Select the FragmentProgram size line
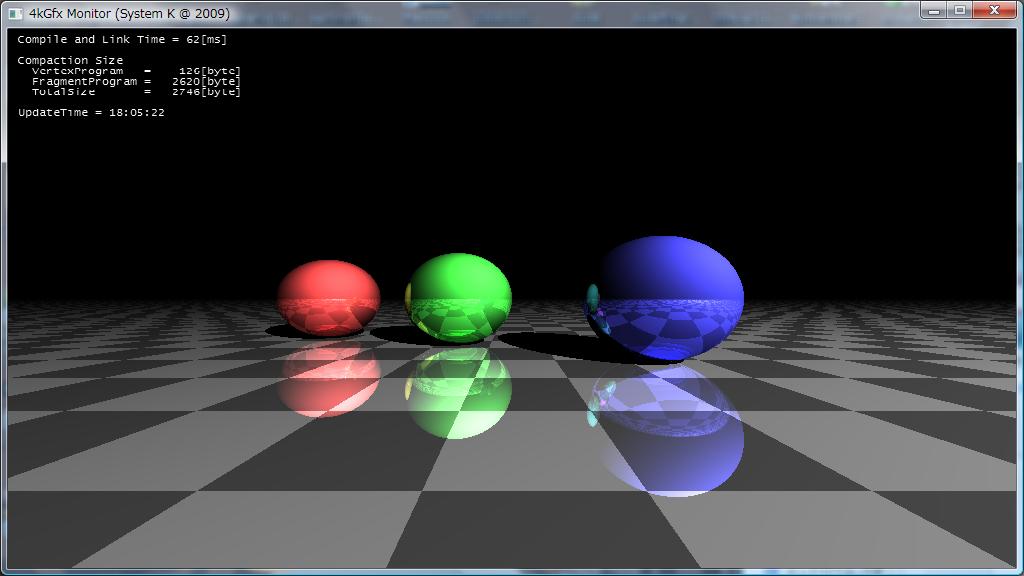 click(x=136, y=81)
